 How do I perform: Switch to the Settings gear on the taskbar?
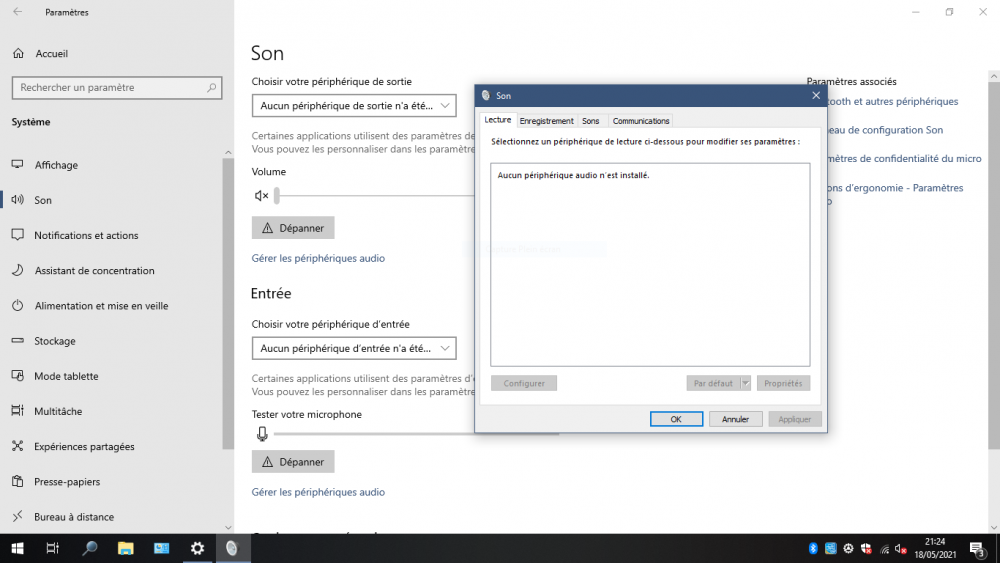(198, 548)
